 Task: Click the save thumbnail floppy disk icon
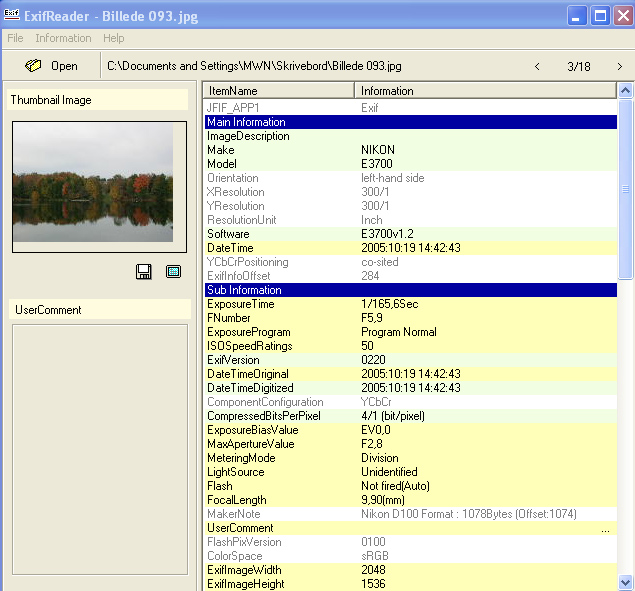click(145, 271)
